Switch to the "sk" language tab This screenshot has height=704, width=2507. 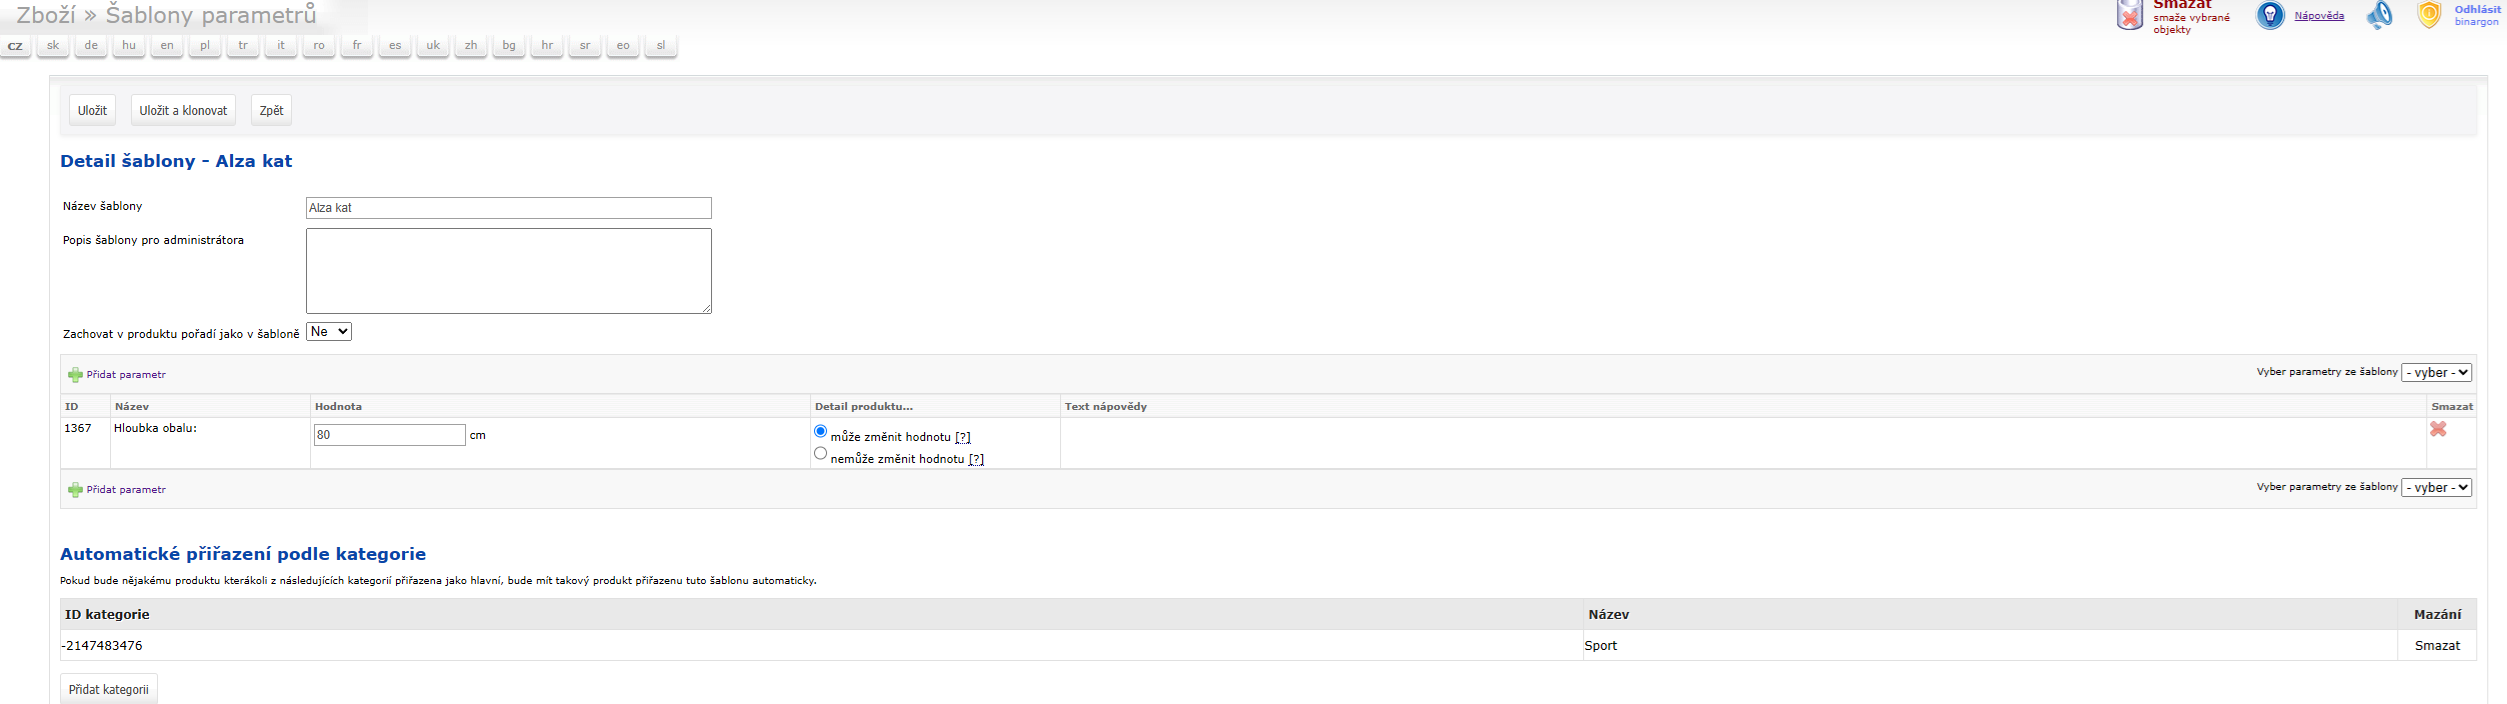[53, 46]
